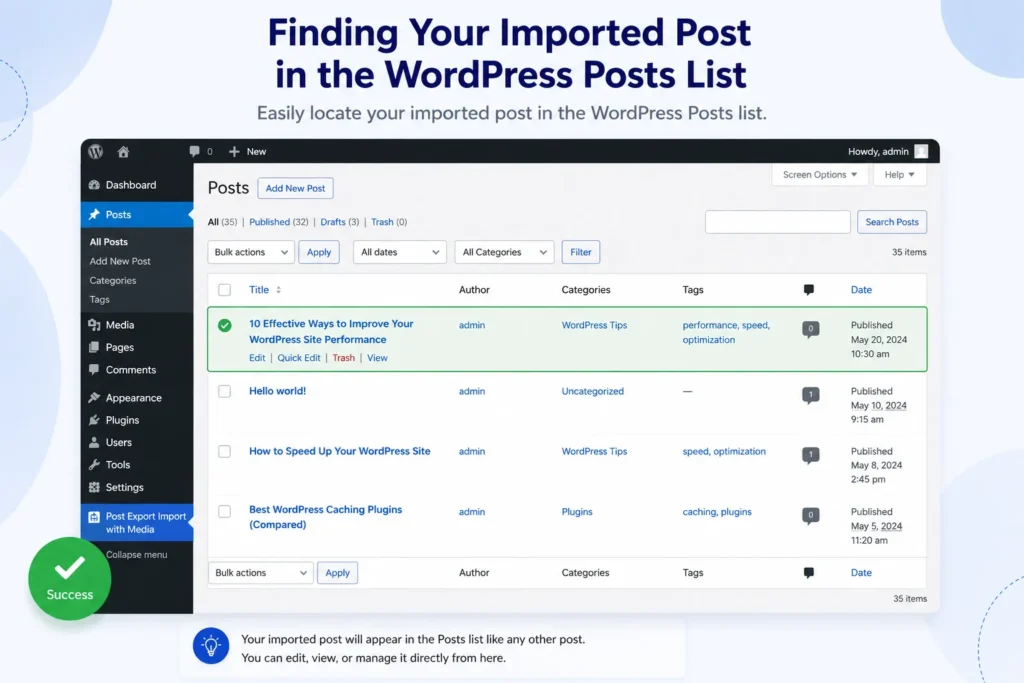The height and width of the screenshot is (683, 1024).
Task: Check Best WordPress Caching Plugins checkbox
Action: (225, 511)
